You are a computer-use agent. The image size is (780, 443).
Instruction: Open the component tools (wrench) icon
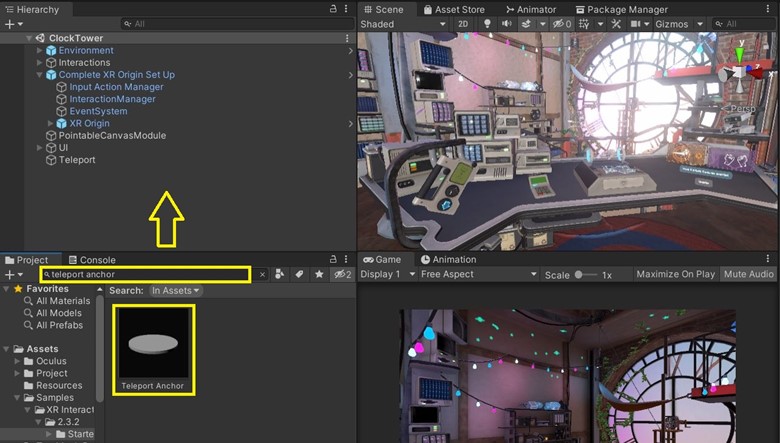click(616, 24)
